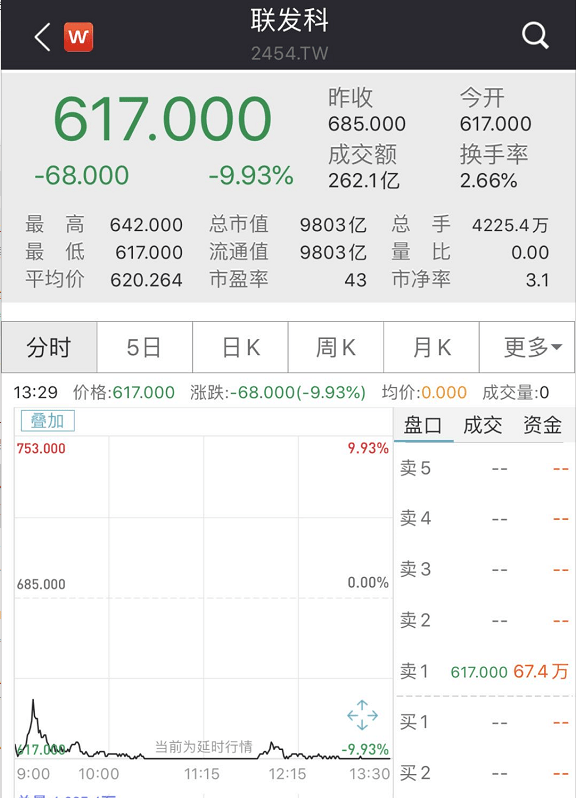576x798 pixels.
Task: Expand chart with fullscreen arrows icon
Action: (x=362, y=715)
